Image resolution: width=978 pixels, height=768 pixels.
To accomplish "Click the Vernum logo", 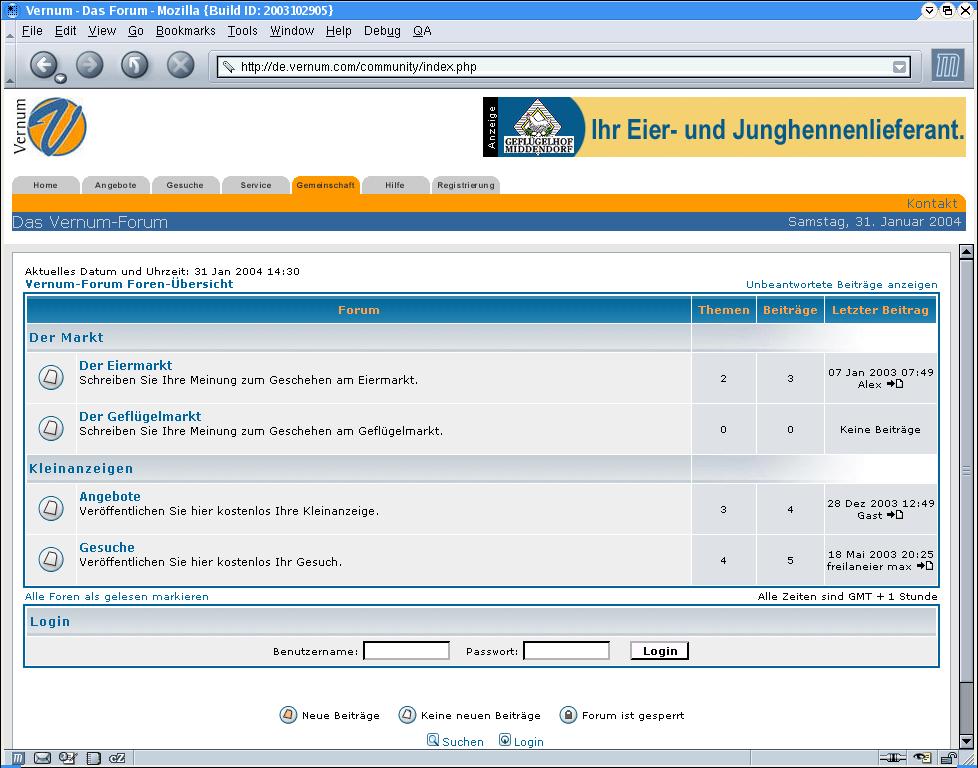I will (50, 127).
